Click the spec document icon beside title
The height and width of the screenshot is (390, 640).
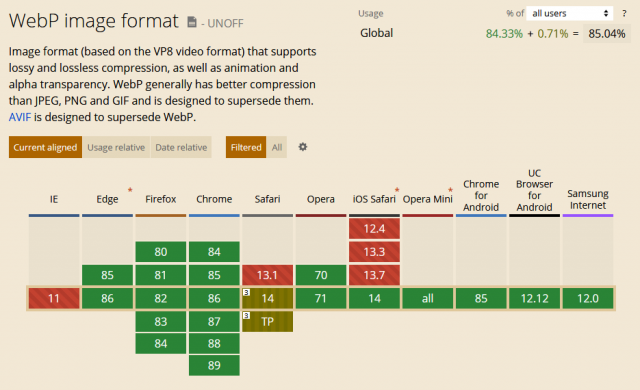(192, 22)
